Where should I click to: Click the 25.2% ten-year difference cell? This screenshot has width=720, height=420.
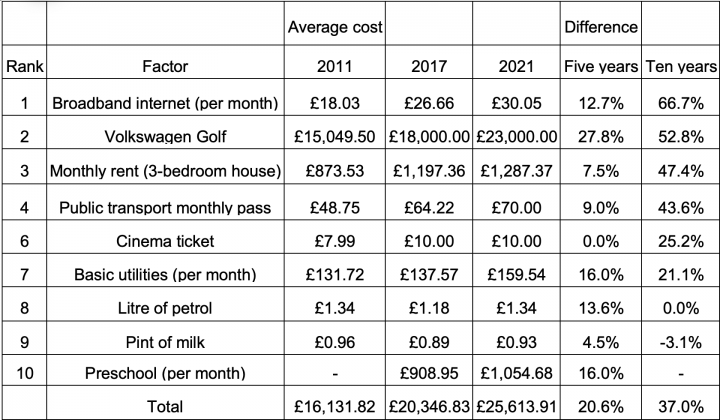(681, 237)
